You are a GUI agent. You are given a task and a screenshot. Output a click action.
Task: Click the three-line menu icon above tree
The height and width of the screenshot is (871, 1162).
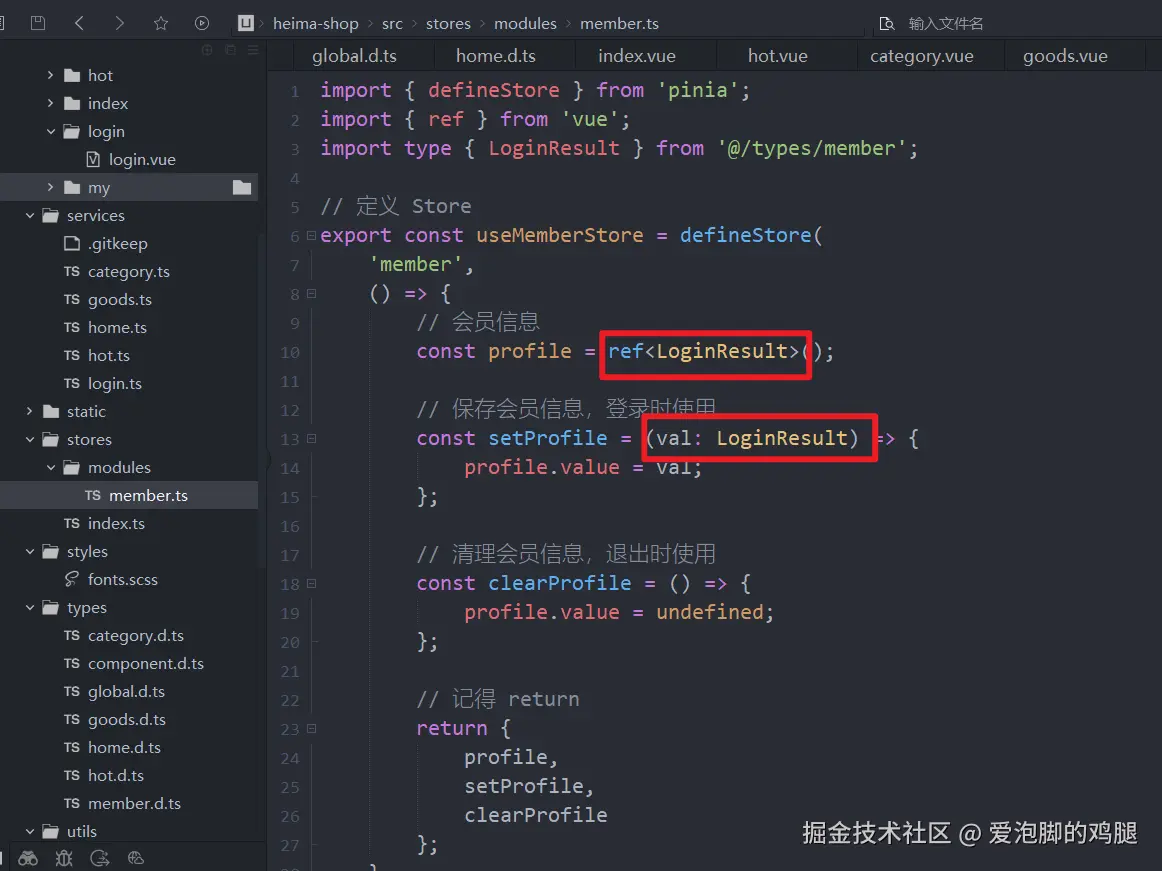pyautogui.click(x=253, y=50)
